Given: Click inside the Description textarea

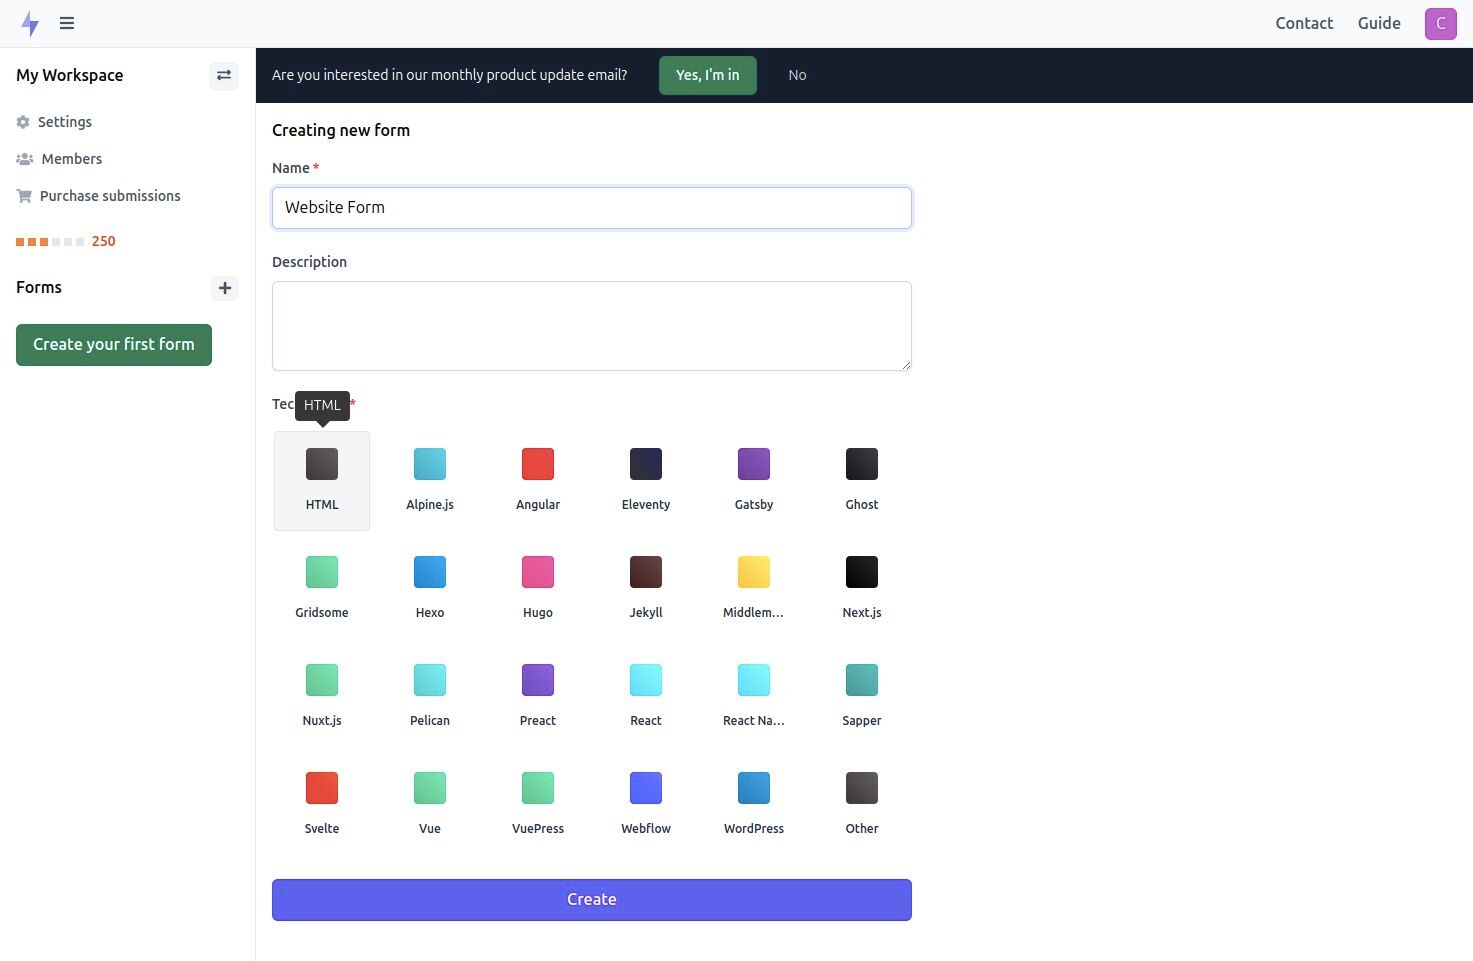Looking at the screenshot, I should coord(591,325).
